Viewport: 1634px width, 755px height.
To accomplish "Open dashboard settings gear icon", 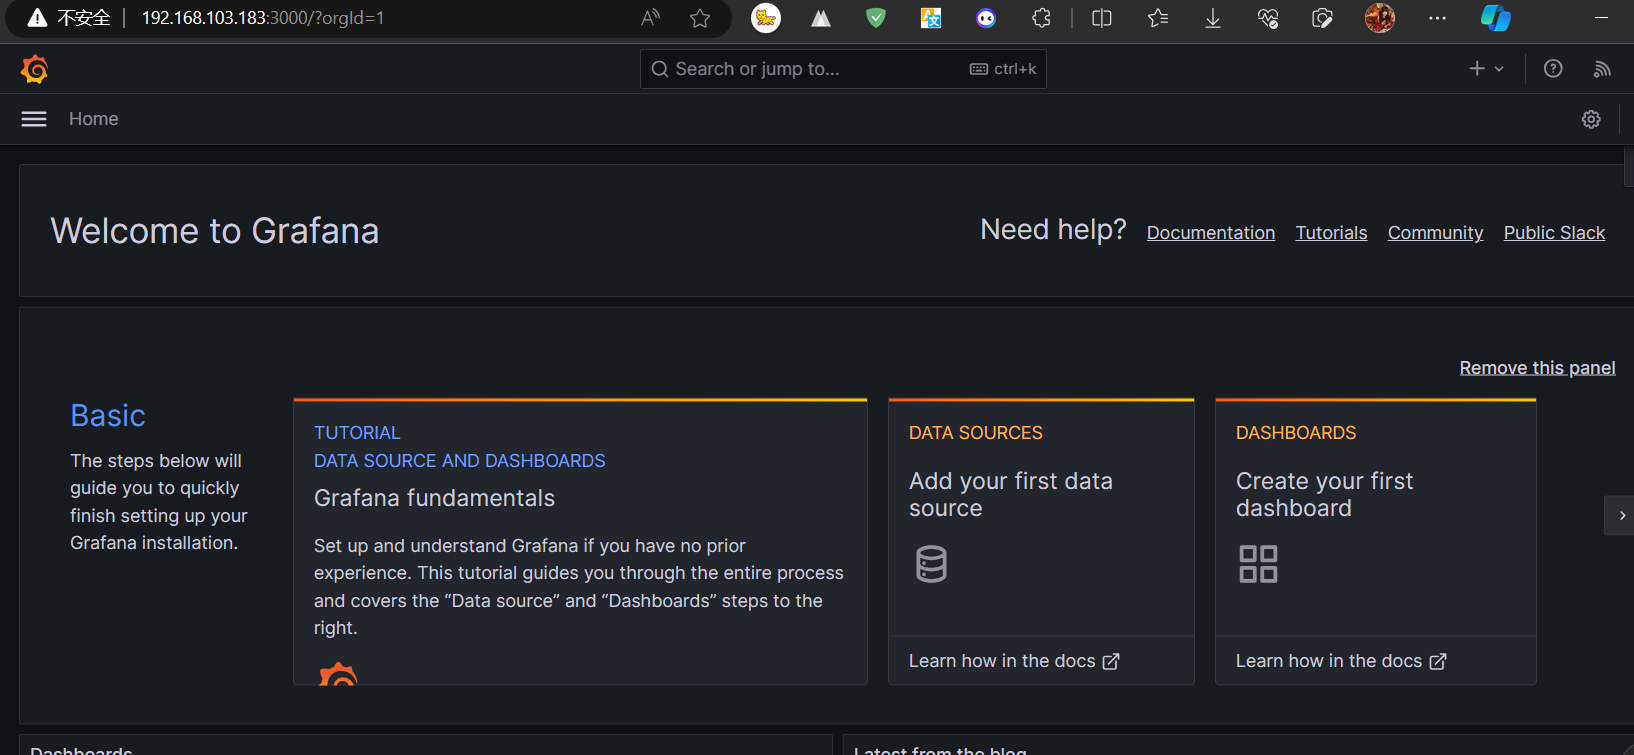I will [x=1591, y=119].
